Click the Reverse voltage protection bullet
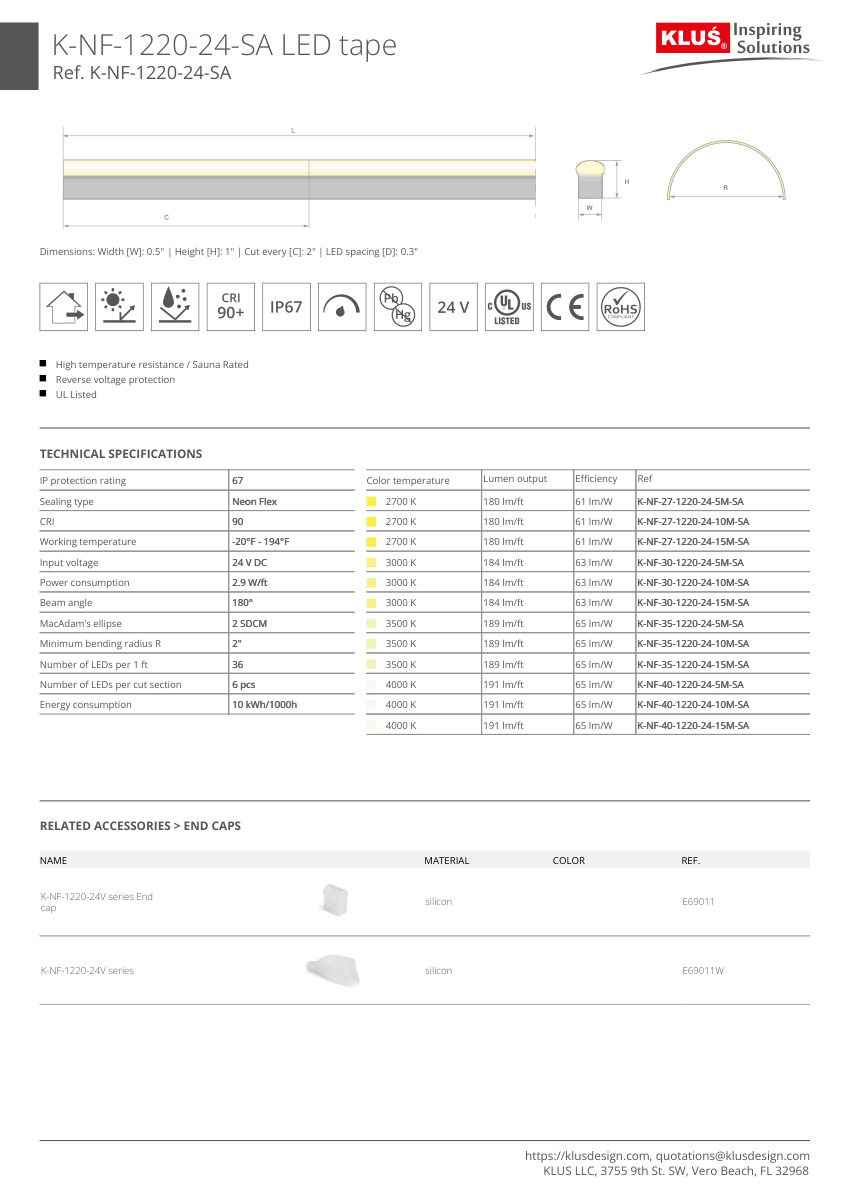Image resolution: width=850 pixels, height=1203 pixels. coord(115,380)
